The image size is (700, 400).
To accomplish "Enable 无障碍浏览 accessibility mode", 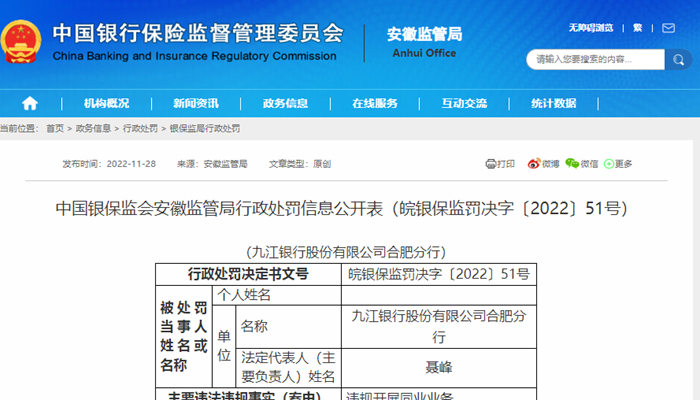I will pyautogui.click(x=589, y=29).
